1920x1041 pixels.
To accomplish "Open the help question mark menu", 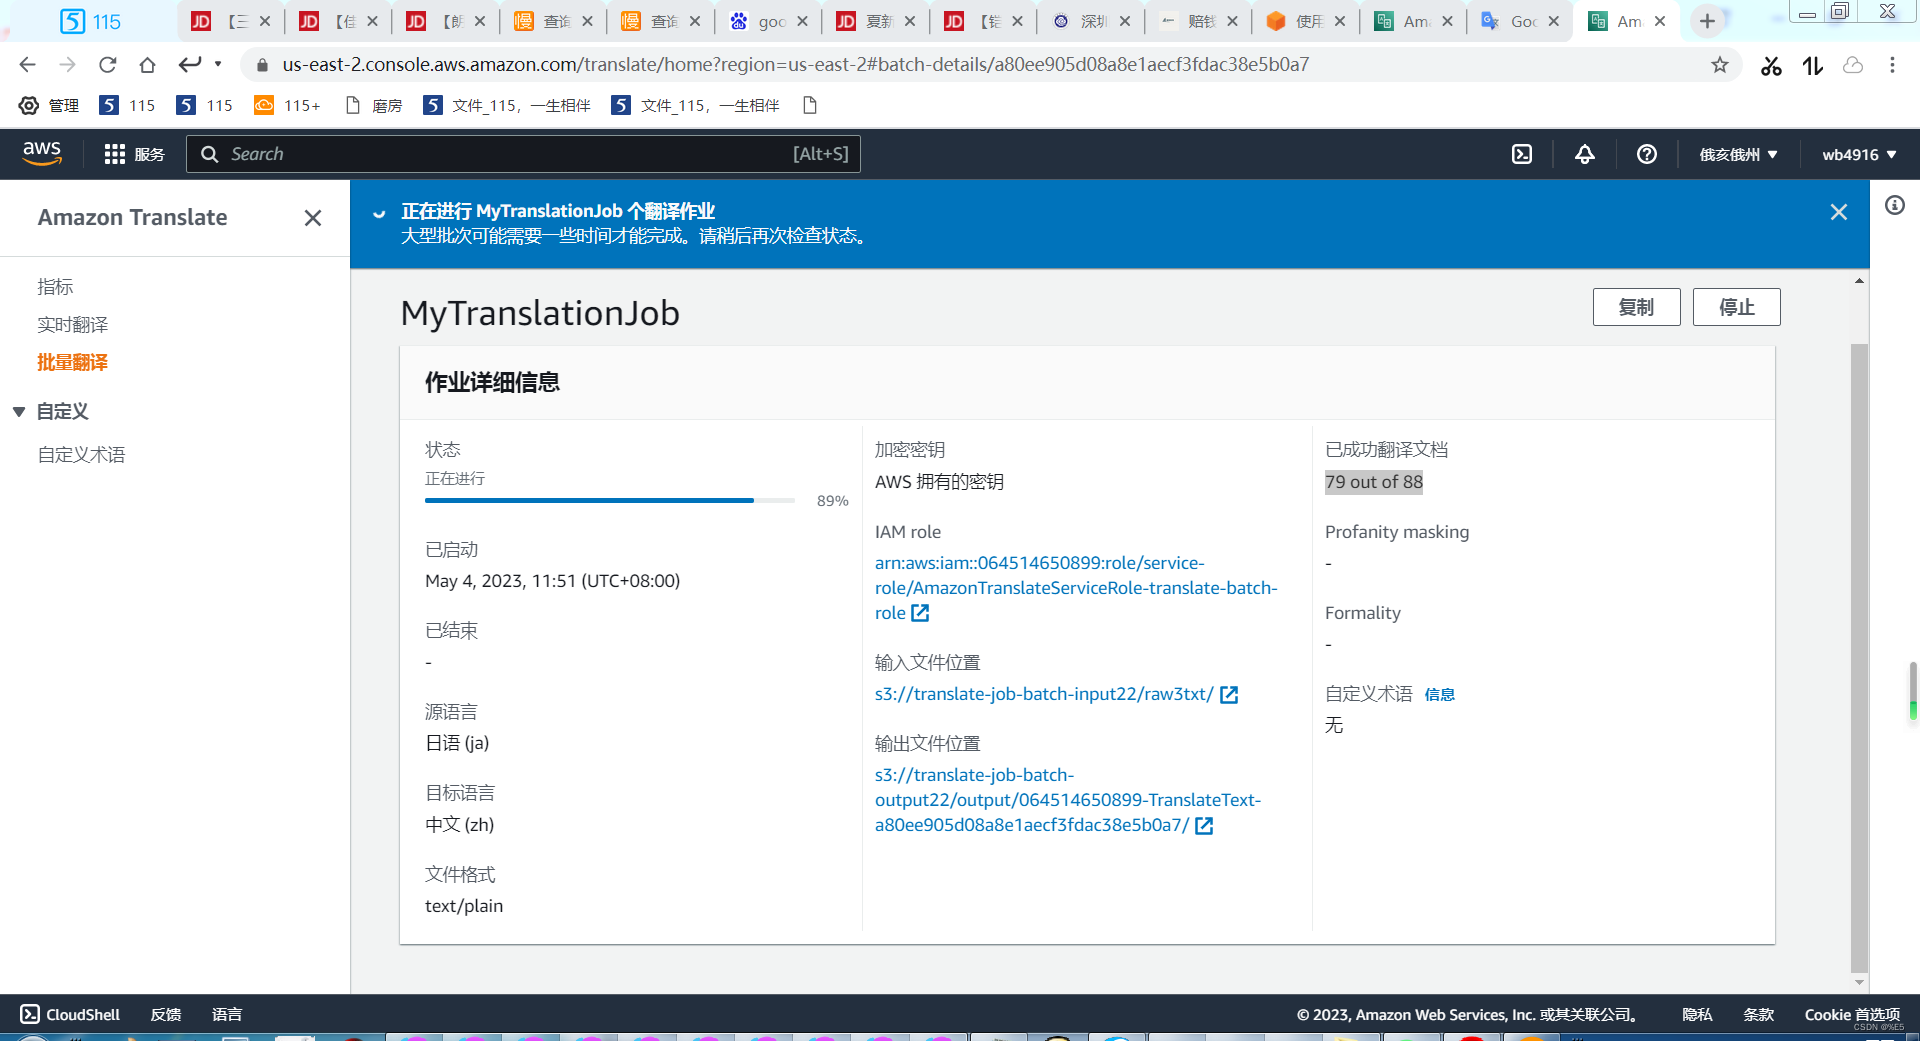I will tap(1646, 154).
